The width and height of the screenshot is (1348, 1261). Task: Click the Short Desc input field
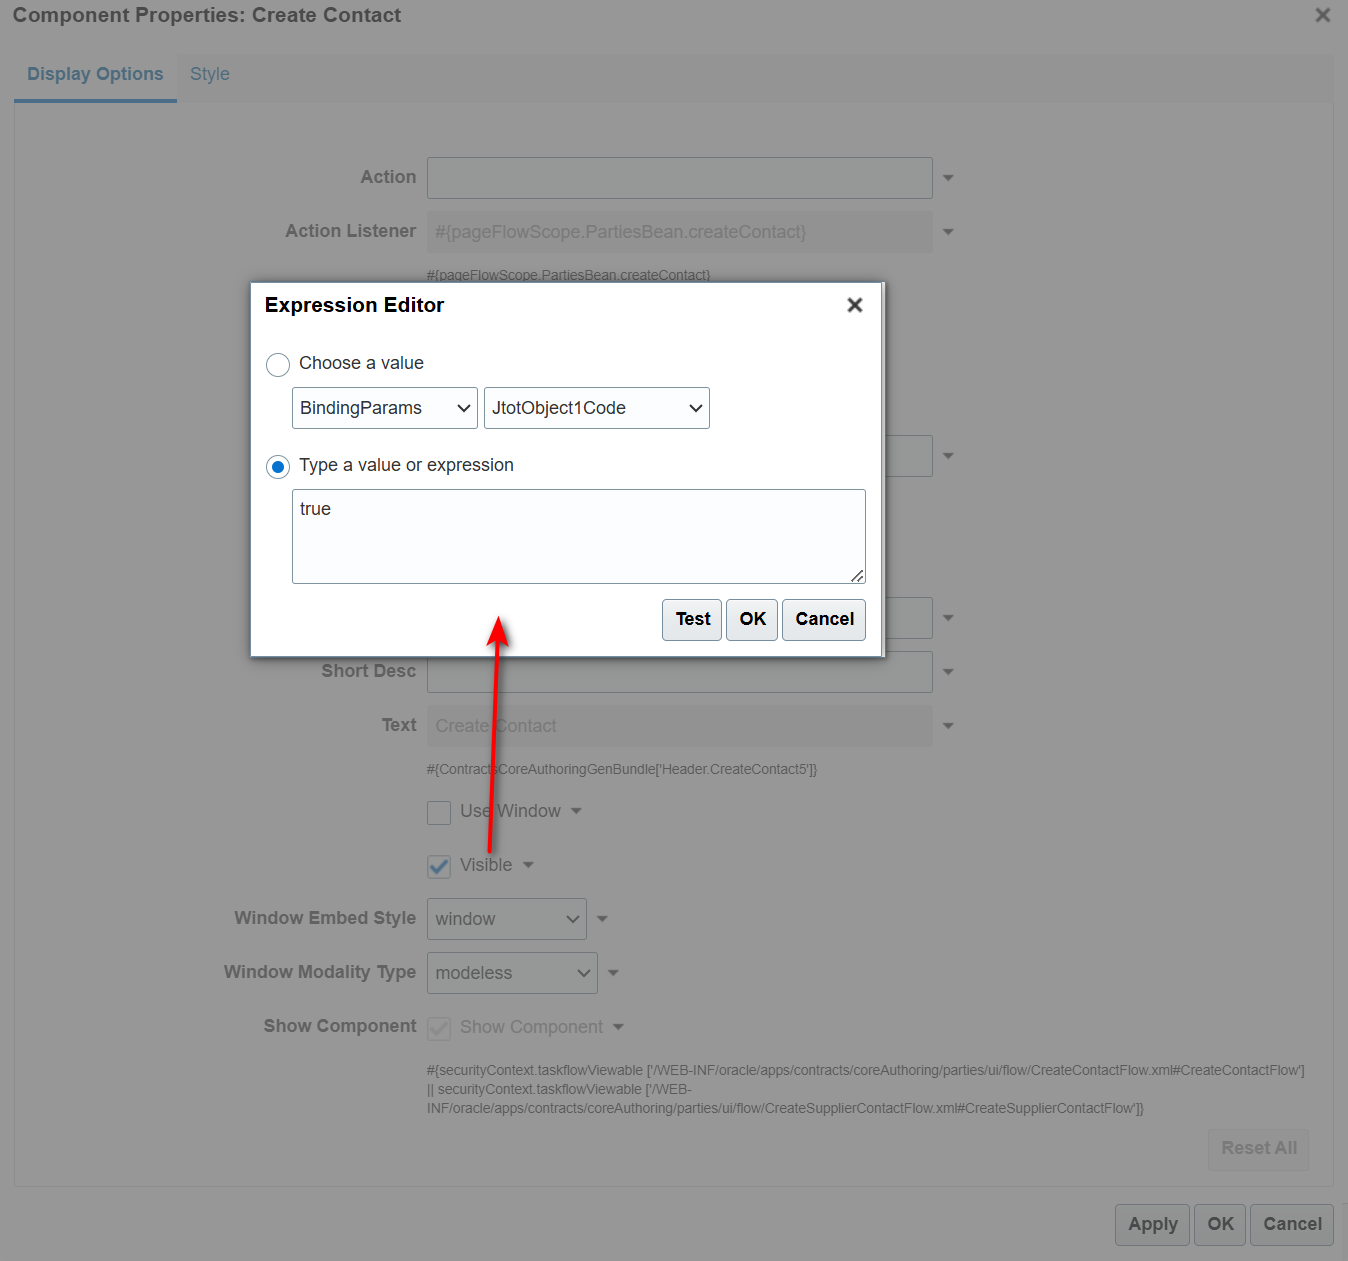[680, 672]
